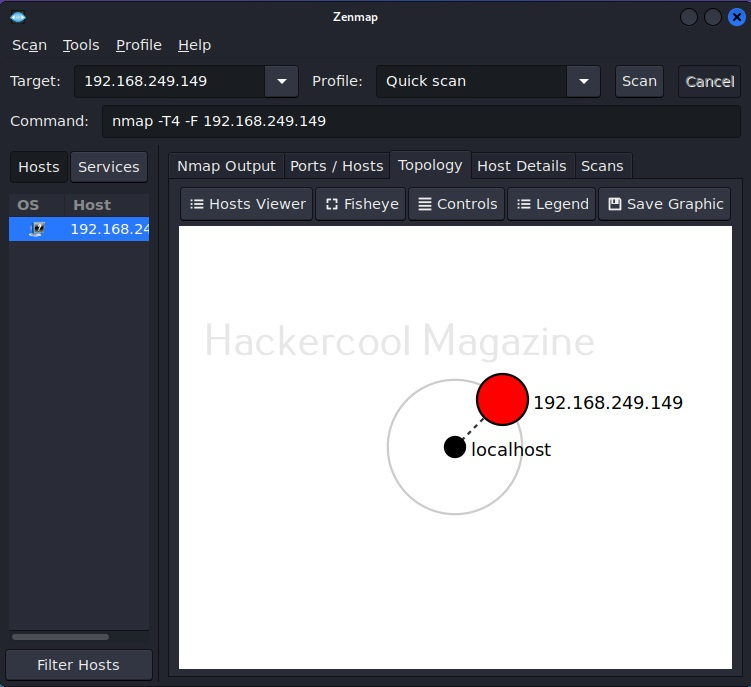Switch to the Nmap Output tab
Screen dimensions: 751x687
tap(227, 166)
